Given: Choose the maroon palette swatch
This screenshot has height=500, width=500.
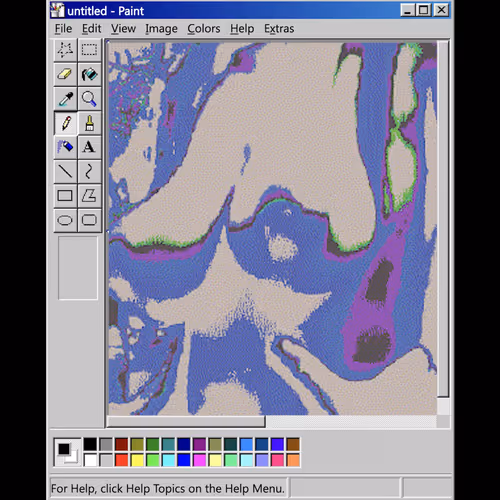Looking at the screenshot, I should click(x=121, y=444).
